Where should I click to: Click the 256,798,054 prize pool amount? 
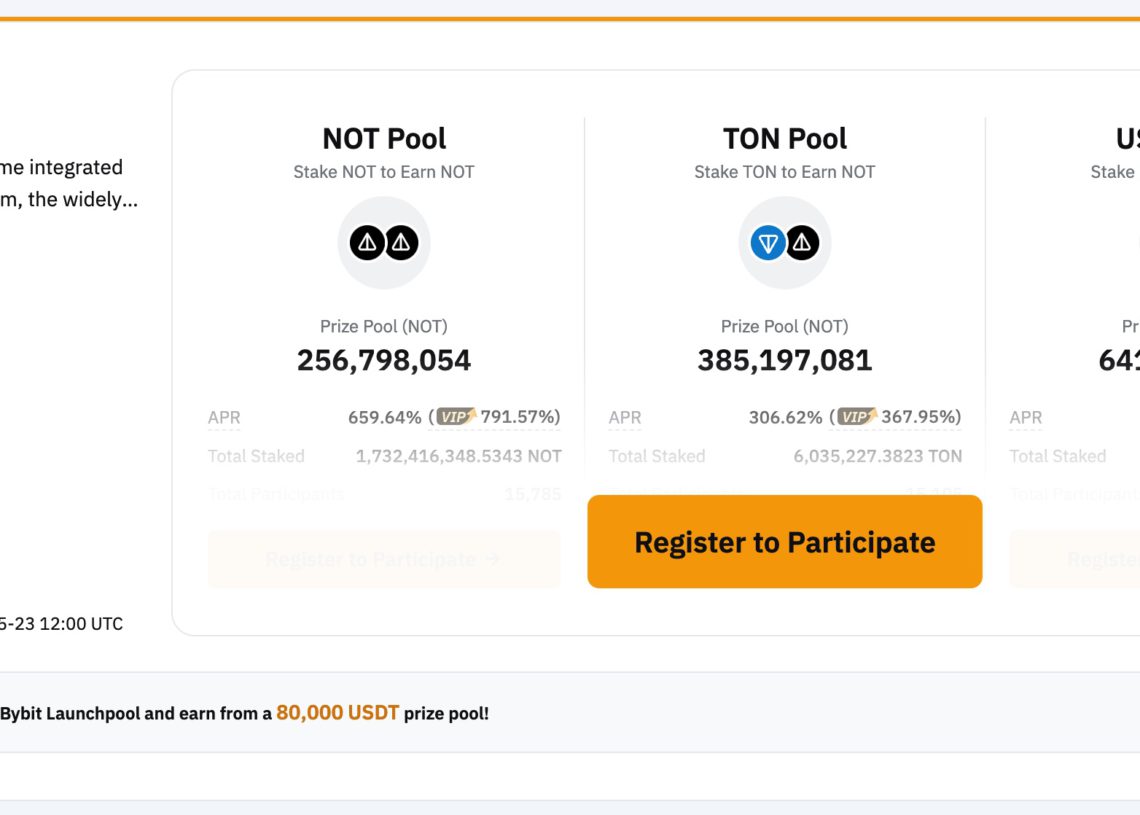tap(384, 360)
